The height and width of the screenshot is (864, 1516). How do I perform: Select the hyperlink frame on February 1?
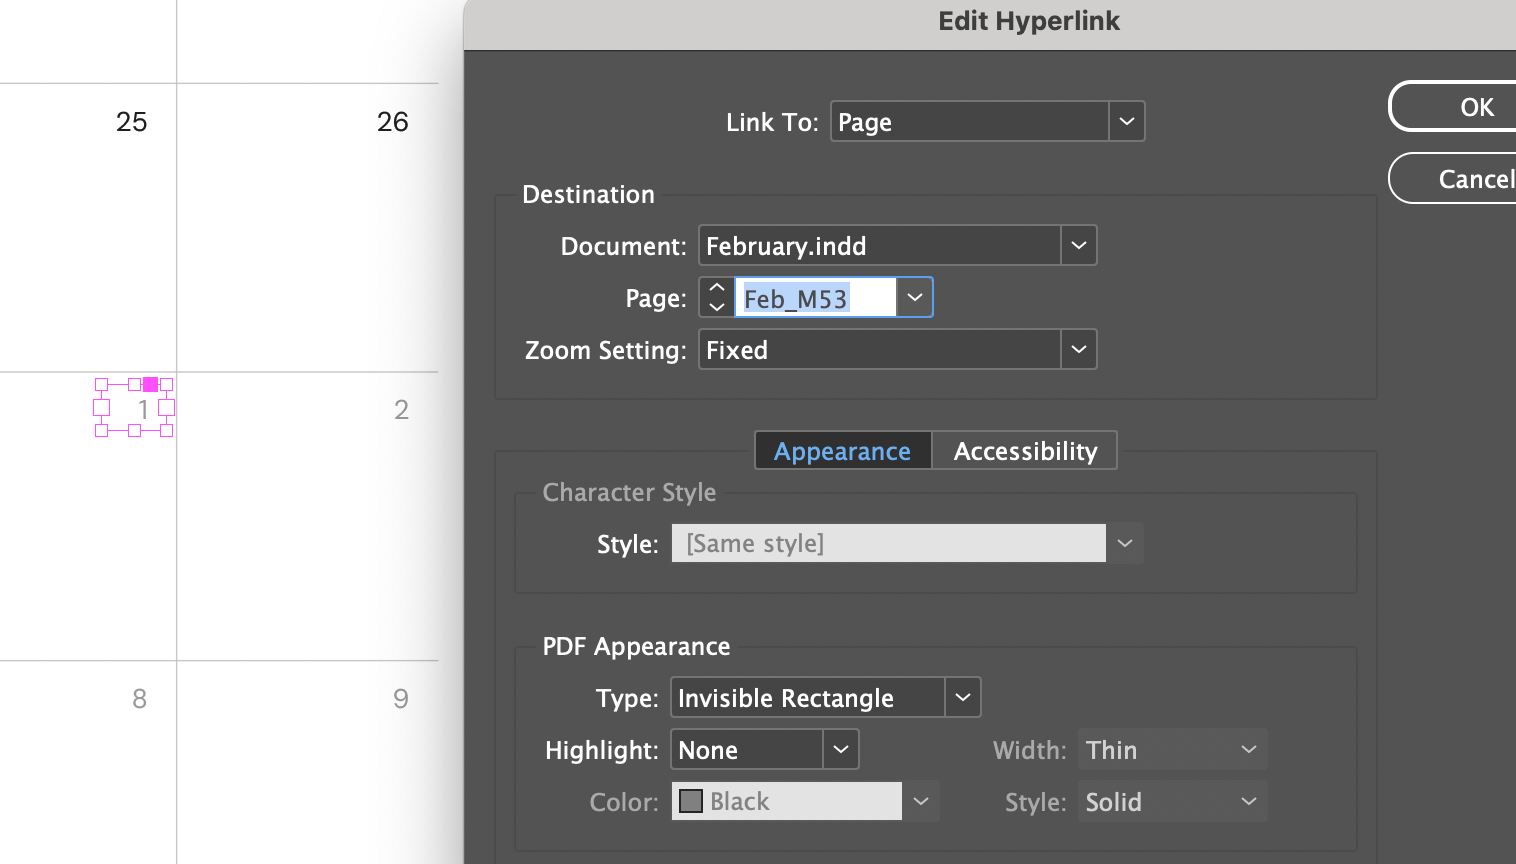(134, 408)
